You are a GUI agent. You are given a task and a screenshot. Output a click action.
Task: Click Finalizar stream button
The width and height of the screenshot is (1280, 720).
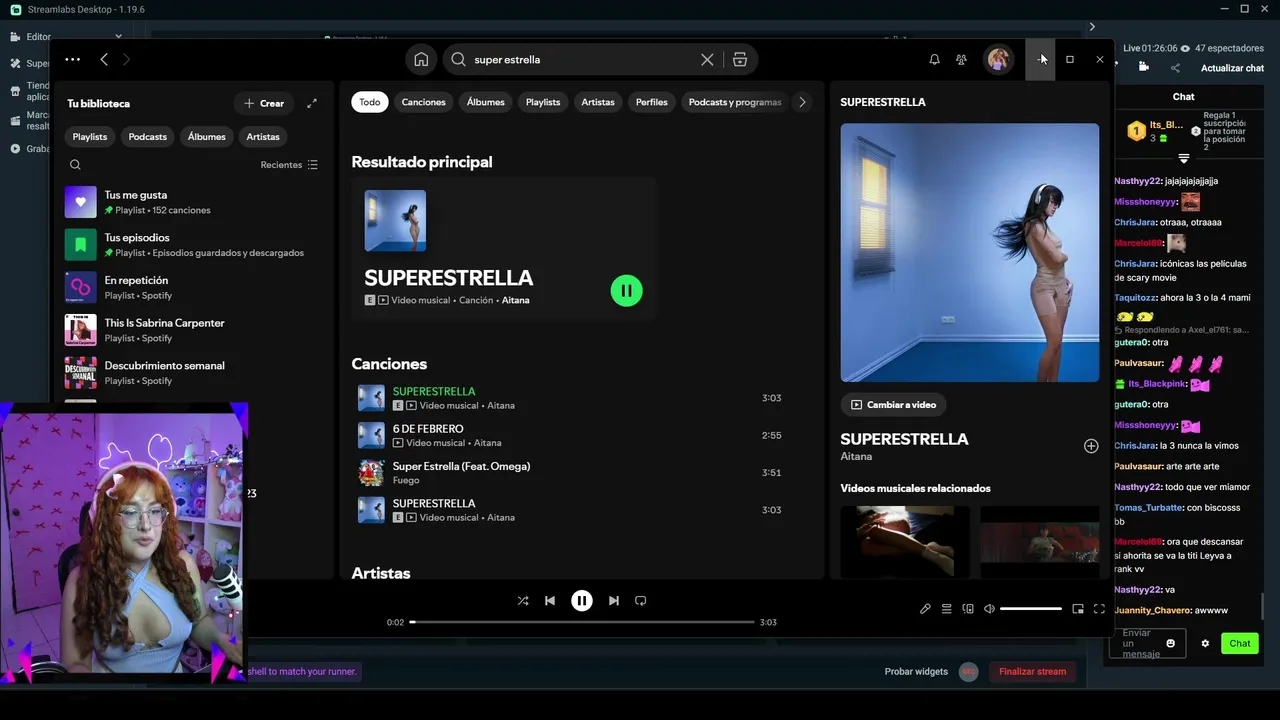pyautogui.click(x=1032, y=672)
